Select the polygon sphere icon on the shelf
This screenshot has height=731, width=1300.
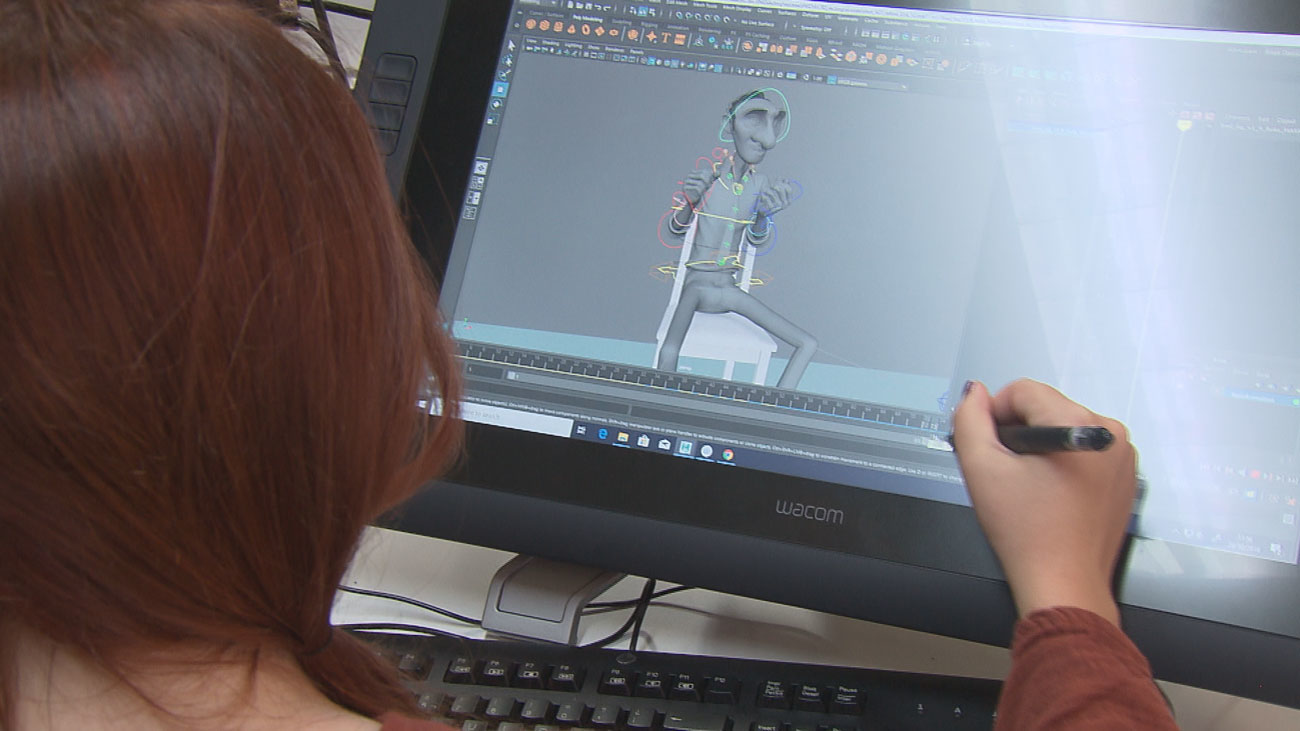(x=528, y=25)
